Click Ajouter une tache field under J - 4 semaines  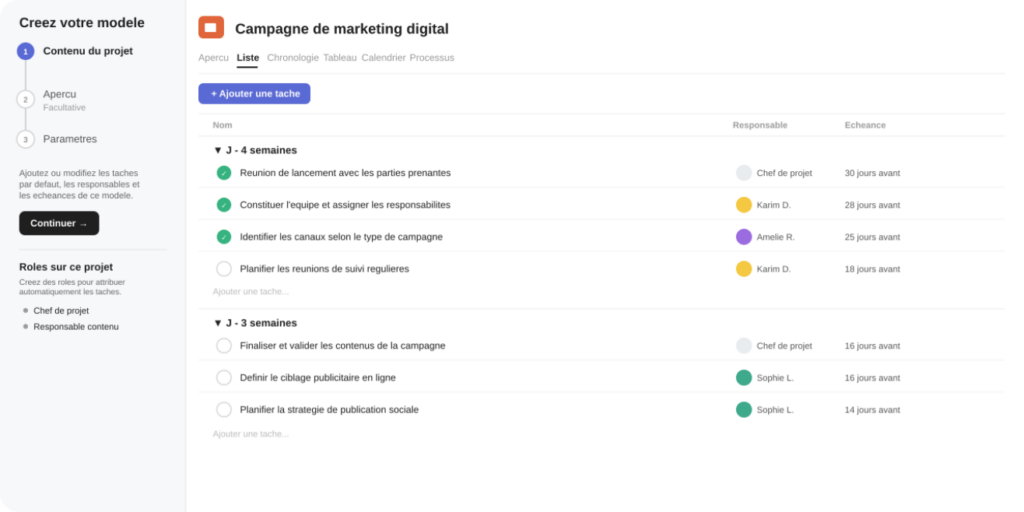pyautogui.click(x=251, y=292)
